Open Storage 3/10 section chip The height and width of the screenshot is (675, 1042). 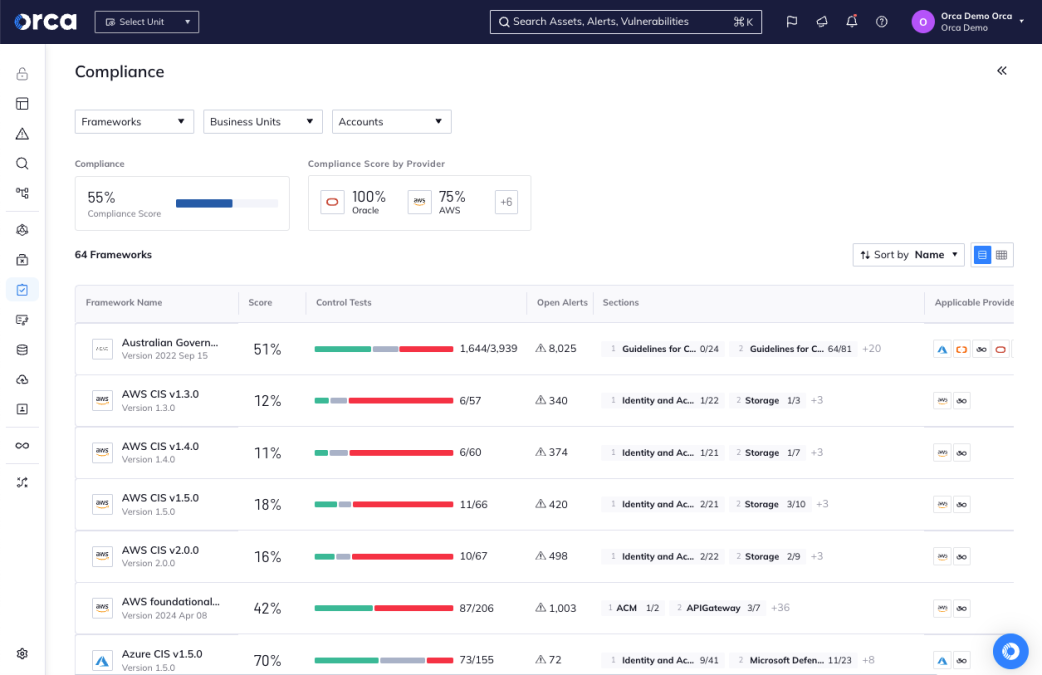click(x=770, y=504)
